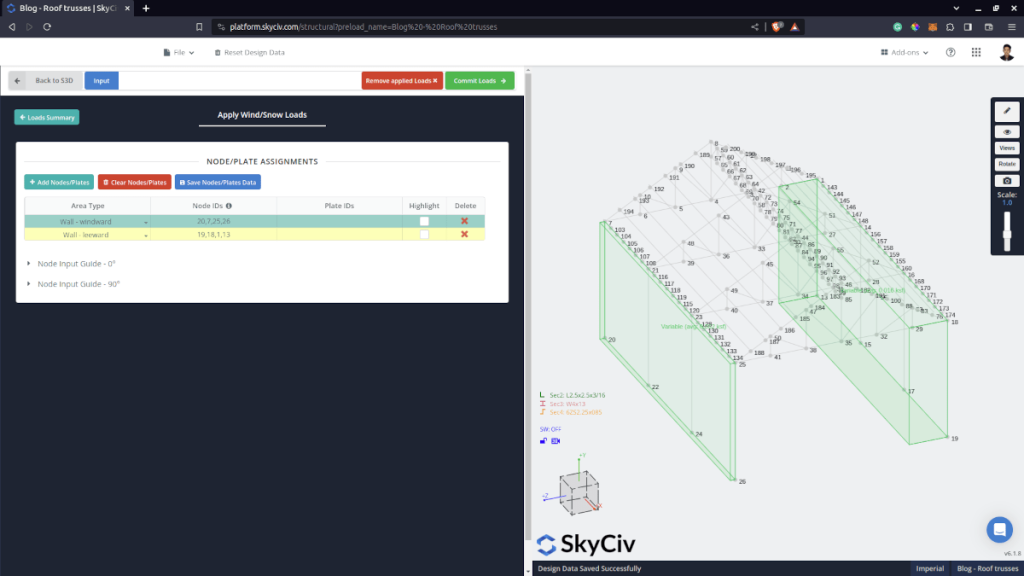
Task: Enable highlight for Wall - windward
Action: click(424, 220)
